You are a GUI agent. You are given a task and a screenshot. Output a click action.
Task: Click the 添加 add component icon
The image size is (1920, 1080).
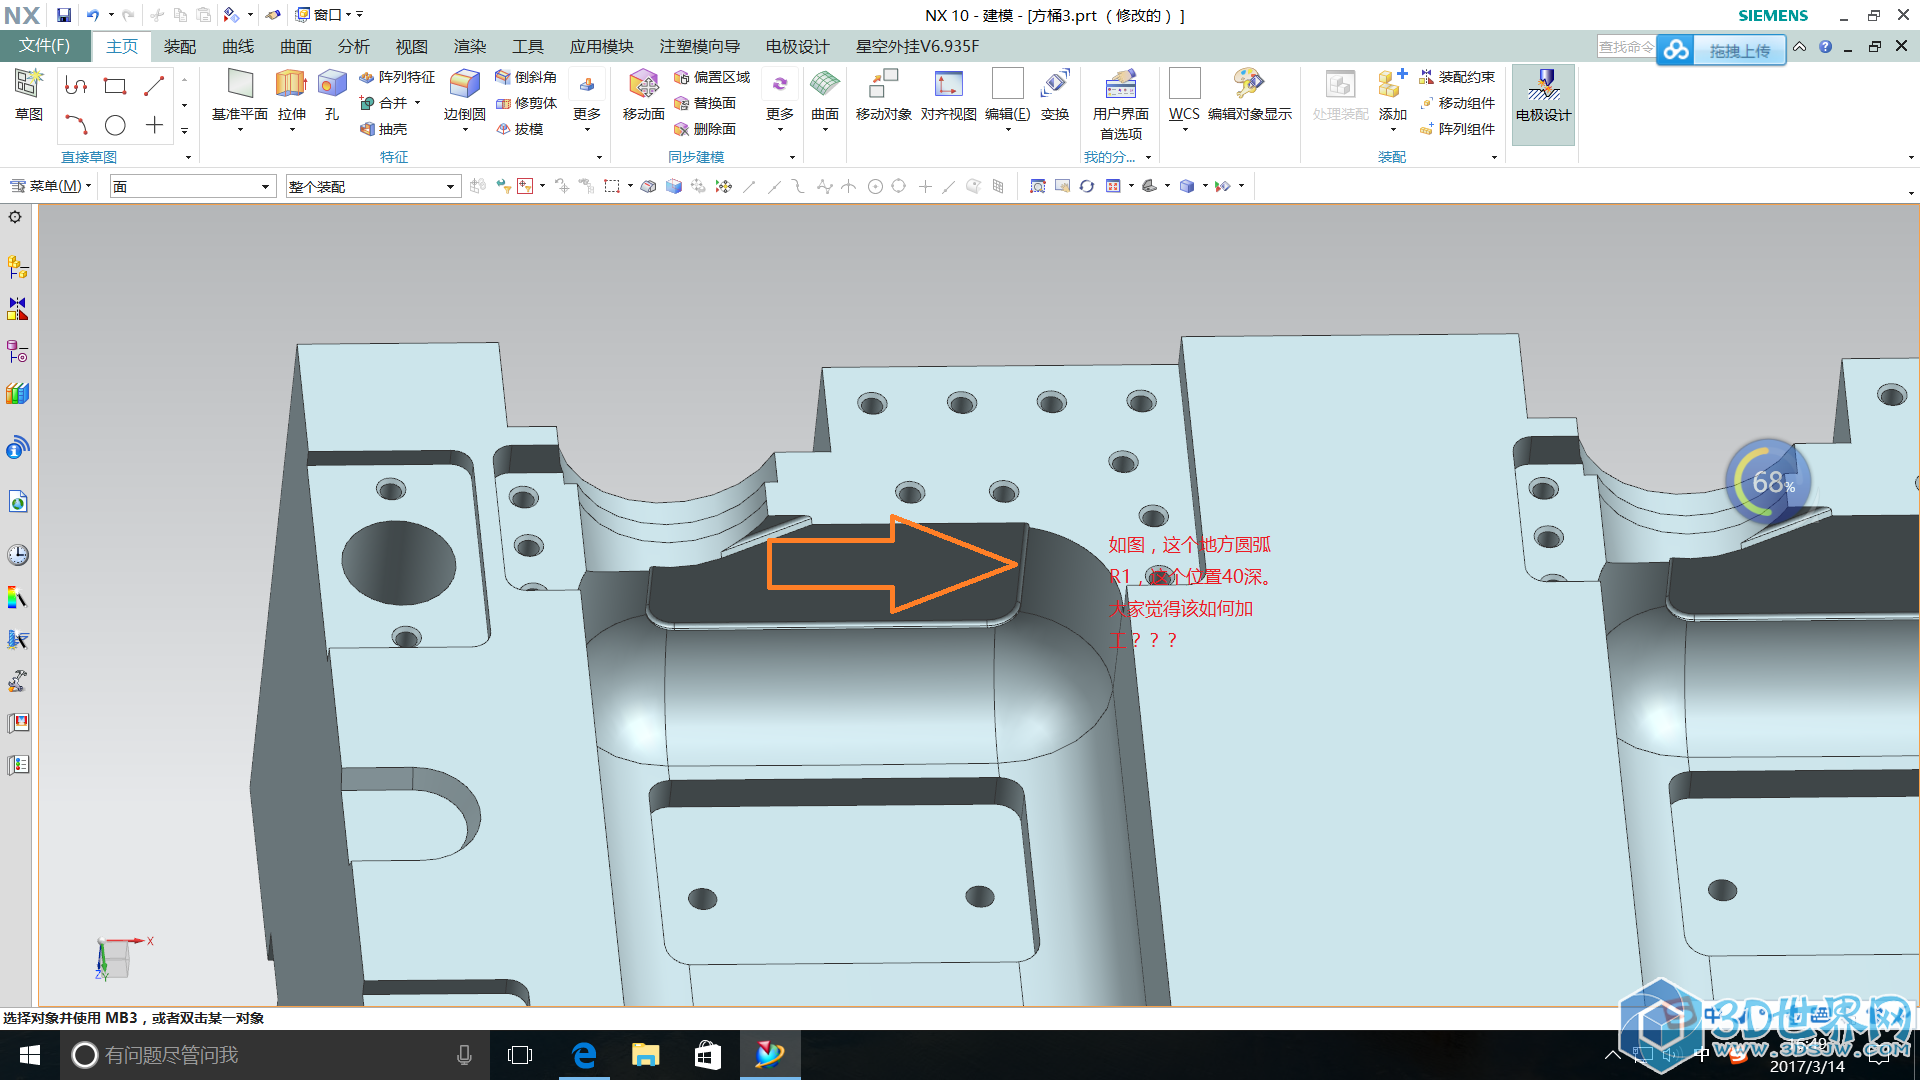1392,84
